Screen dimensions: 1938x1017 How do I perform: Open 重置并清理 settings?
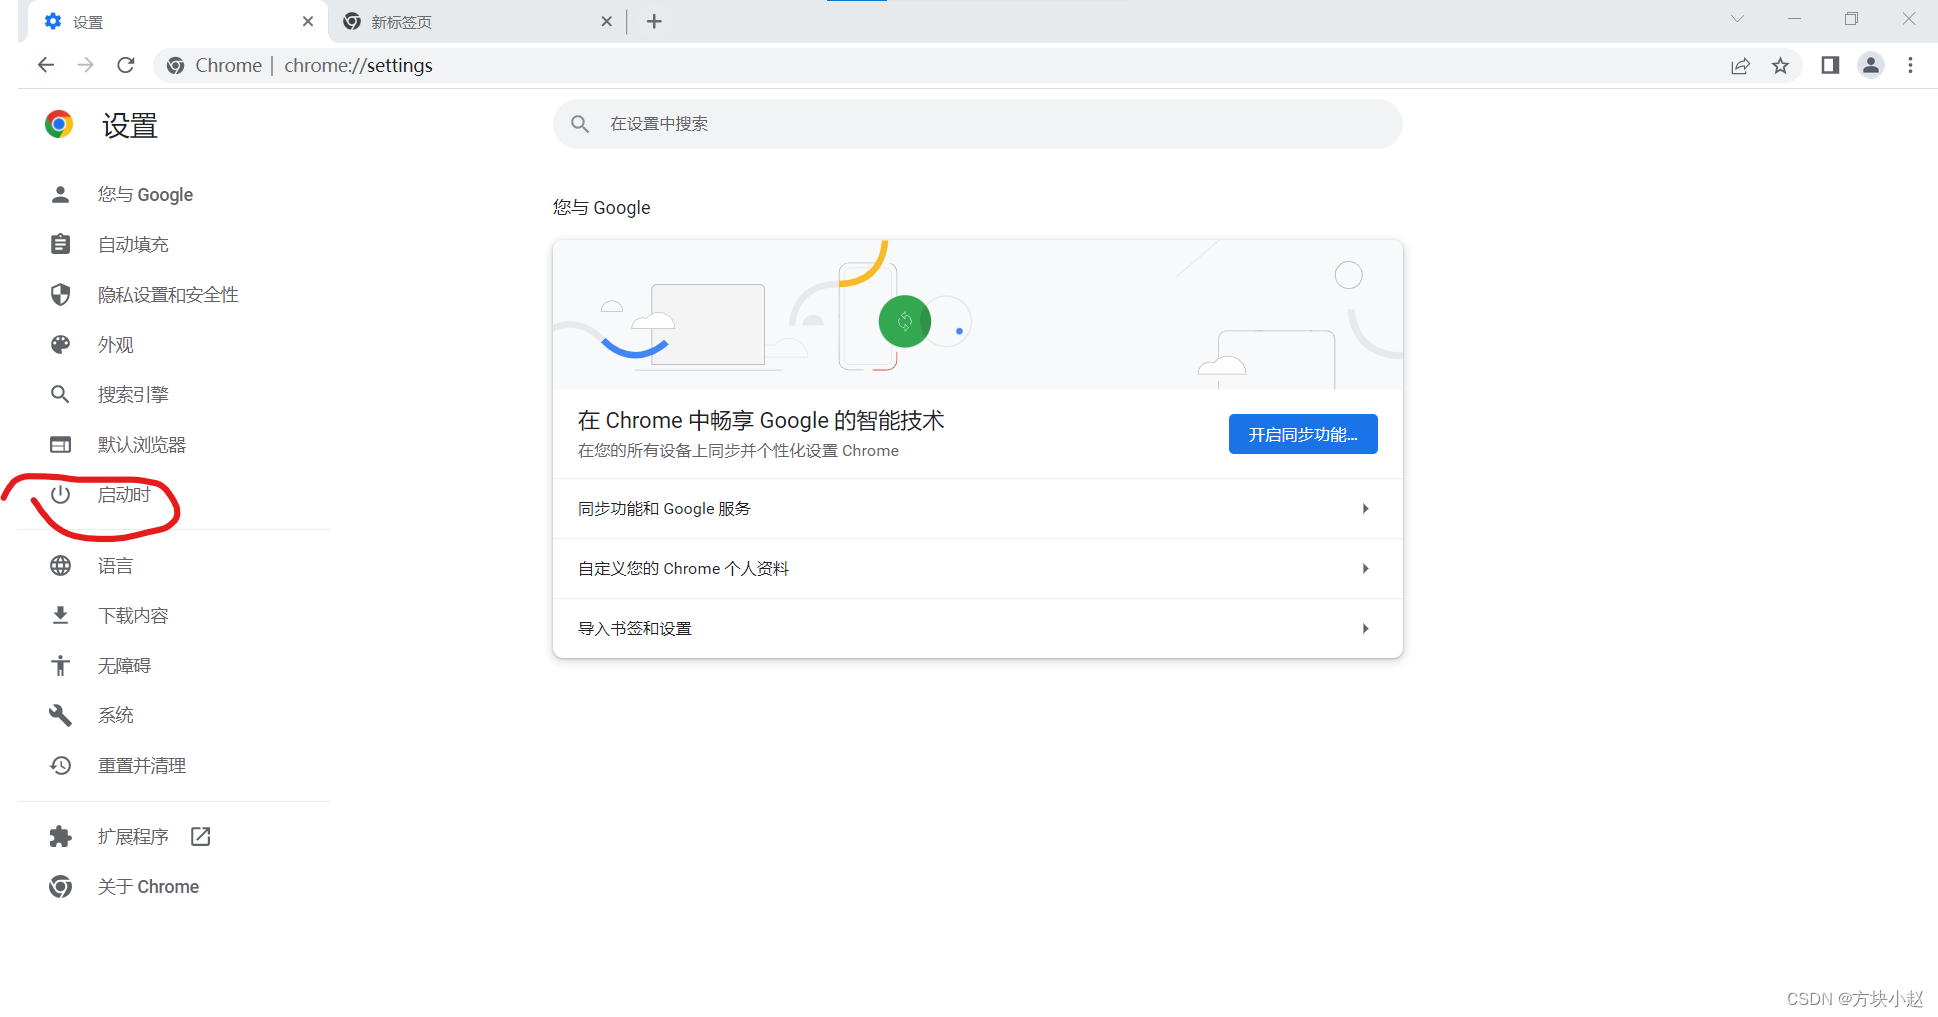pos(142,765)
